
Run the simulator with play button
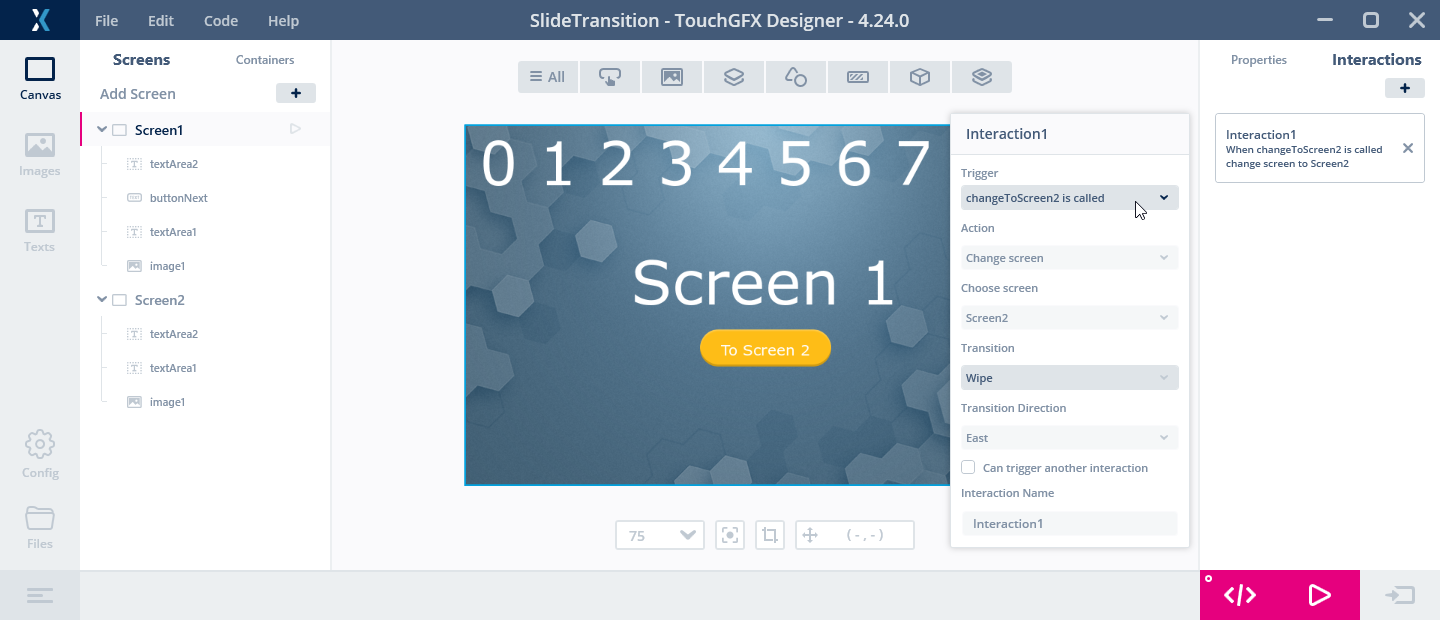pos(1319,595)
